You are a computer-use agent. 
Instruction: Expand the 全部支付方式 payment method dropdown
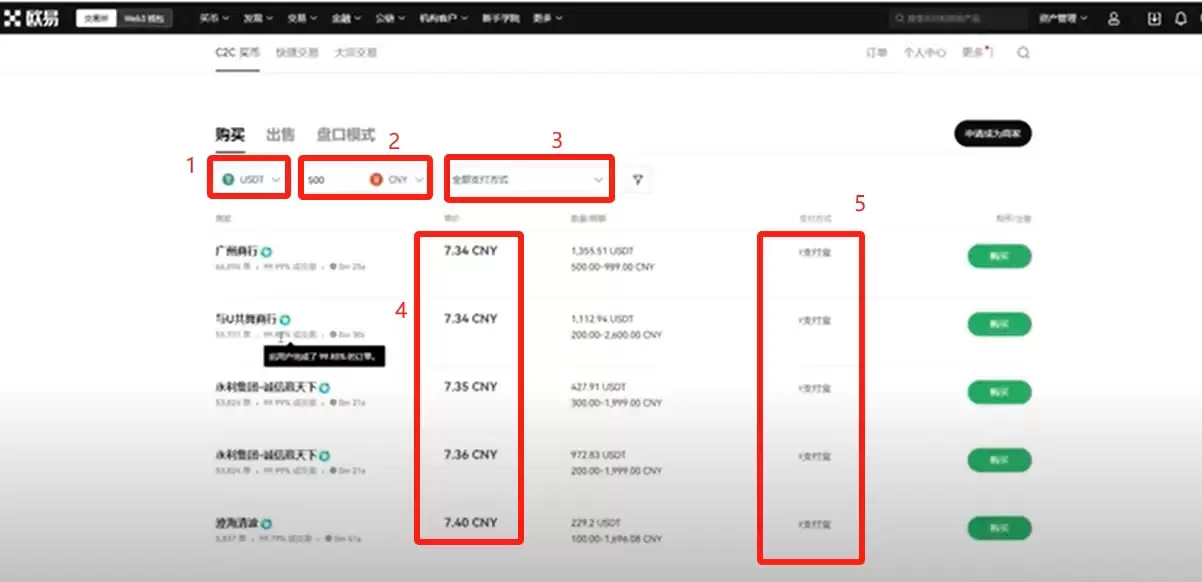pos(529,178)
